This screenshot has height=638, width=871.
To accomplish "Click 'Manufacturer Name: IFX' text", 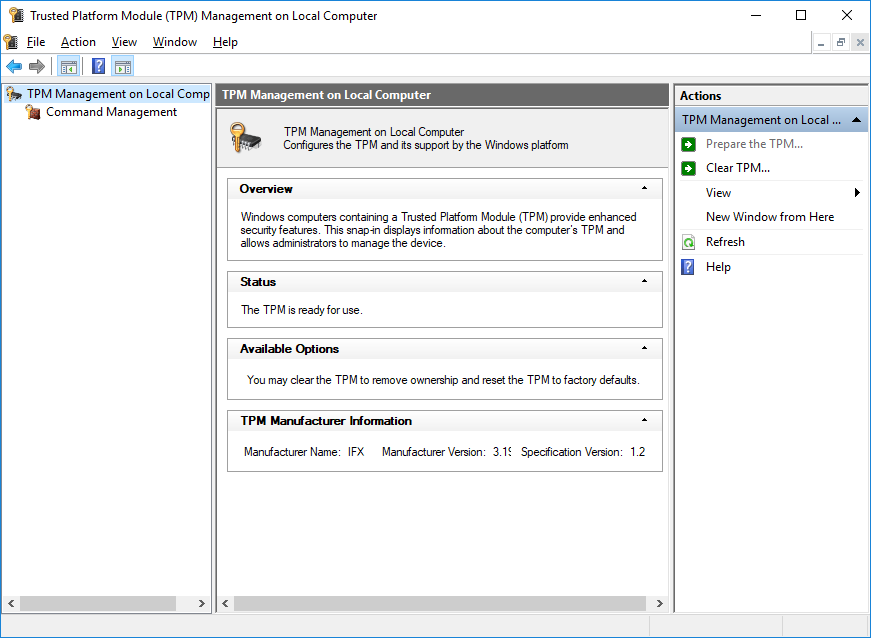I will pyautogui.click(x=304, y=452).
